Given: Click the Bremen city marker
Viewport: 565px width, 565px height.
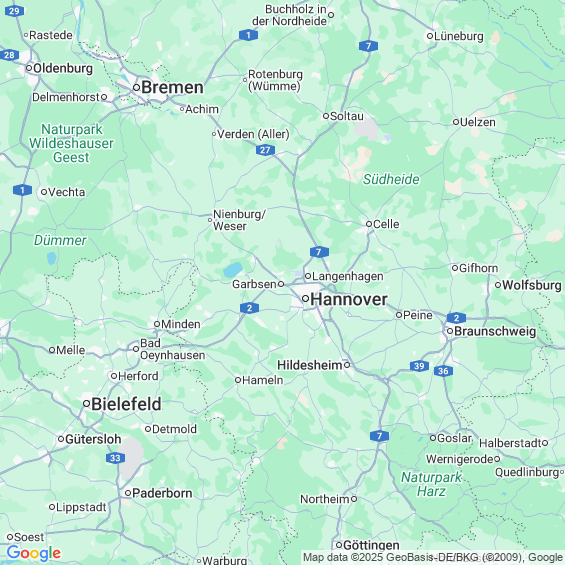Looking at the screenshot, I should coord(136,87).
